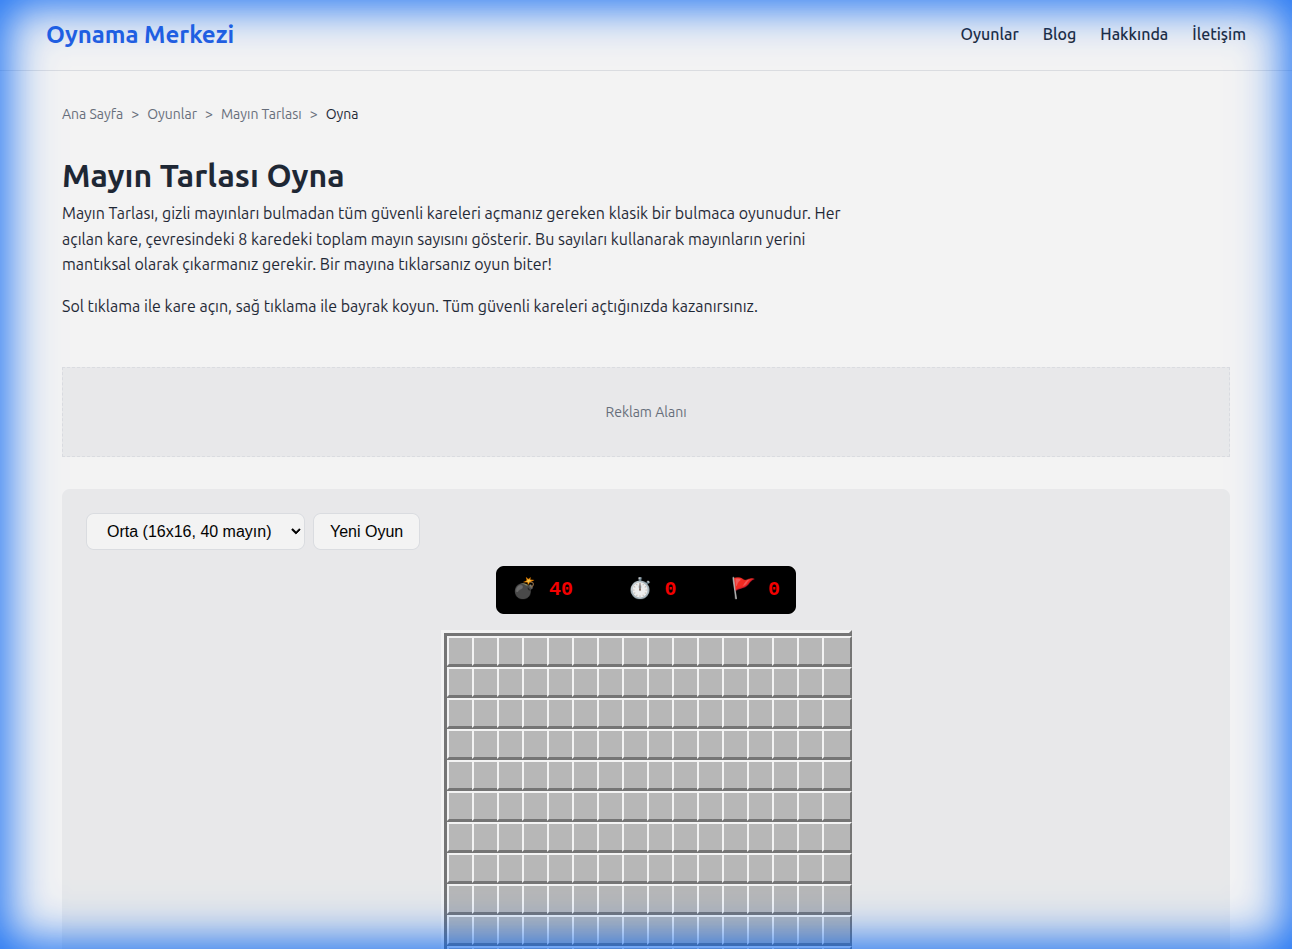Screen dimensions: 1292x949
Task: Click the red flag icon
Action: pos(742,588)
